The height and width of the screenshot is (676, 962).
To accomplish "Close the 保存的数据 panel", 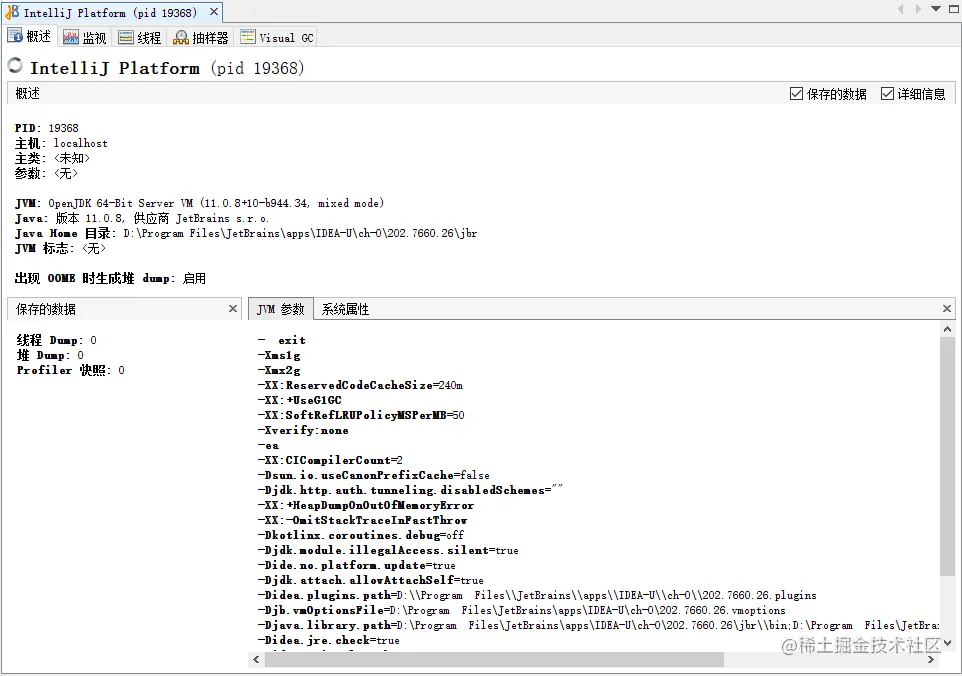I will (233, 309).
